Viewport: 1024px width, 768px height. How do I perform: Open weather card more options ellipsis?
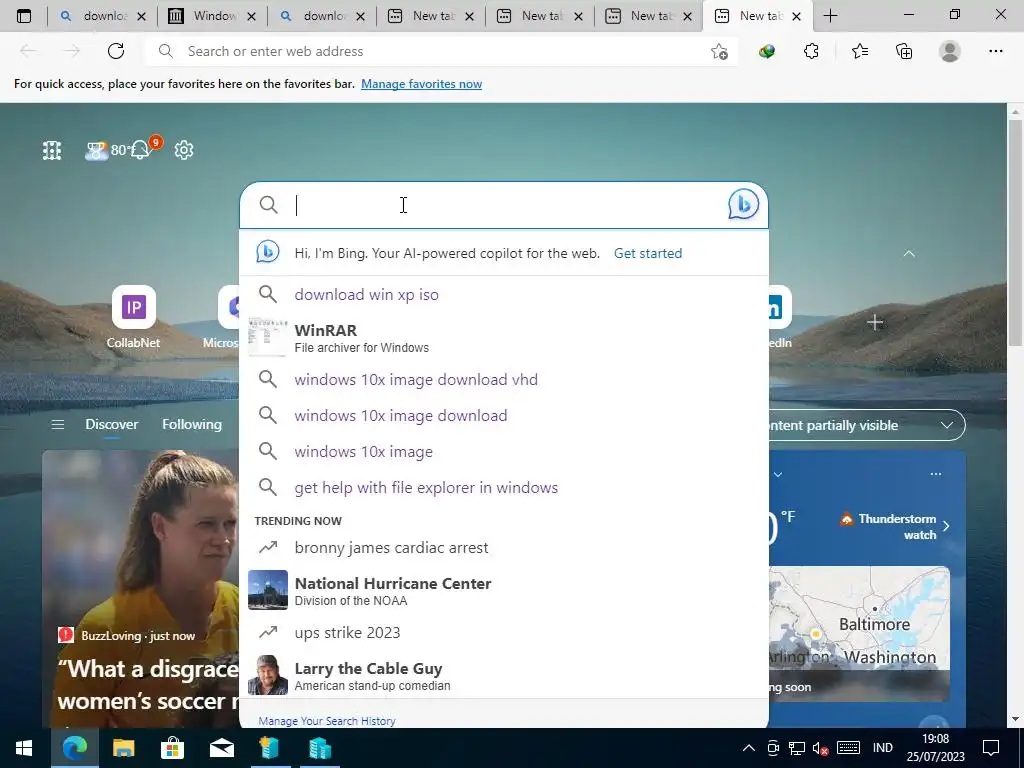tap(936, 474)
